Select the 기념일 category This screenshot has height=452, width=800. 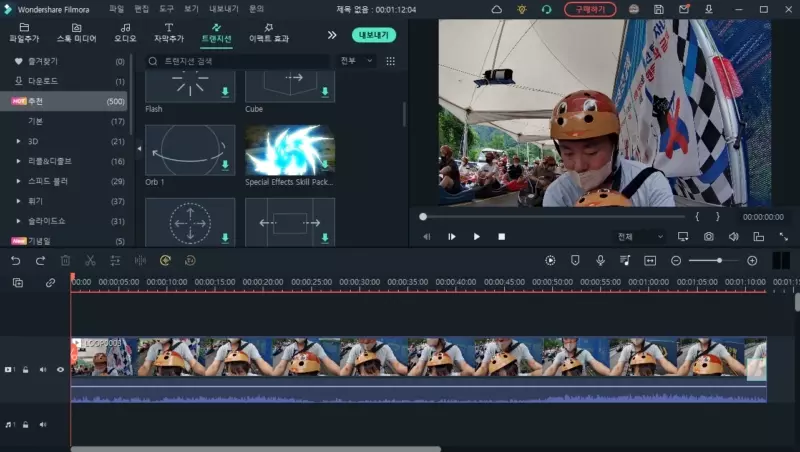pyautogui.click(x=65, y=241)
